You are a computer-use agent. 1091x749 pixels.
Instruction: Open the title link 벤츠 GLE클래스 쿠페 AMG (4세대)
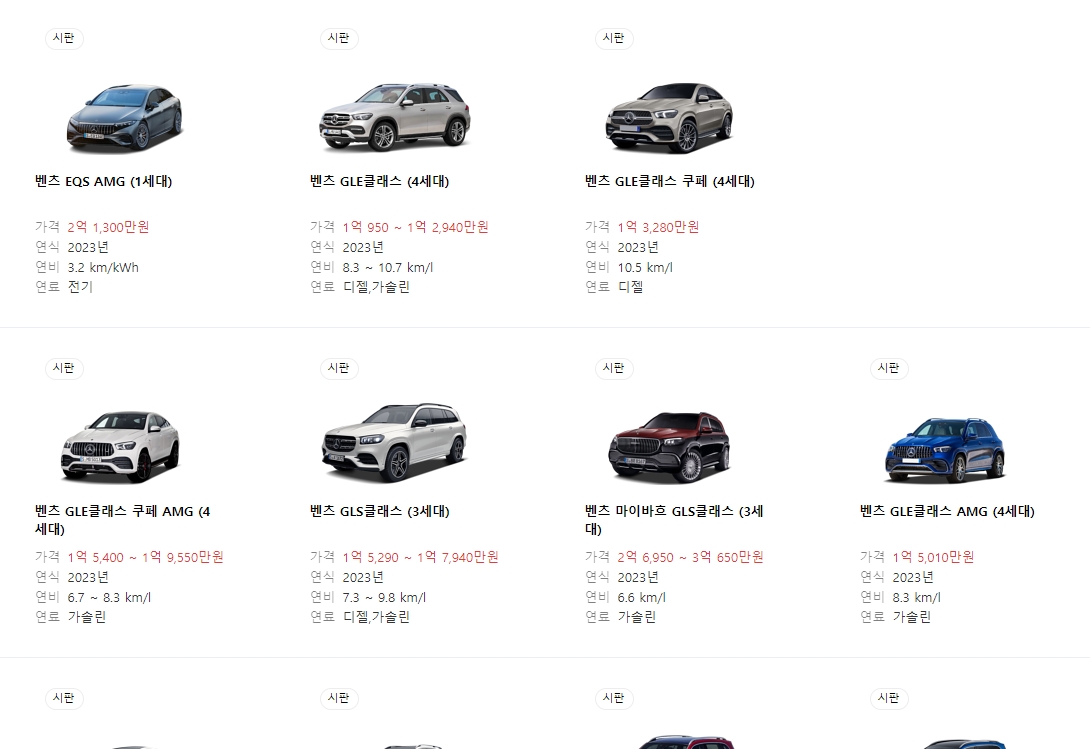click(x=122, y=520)
